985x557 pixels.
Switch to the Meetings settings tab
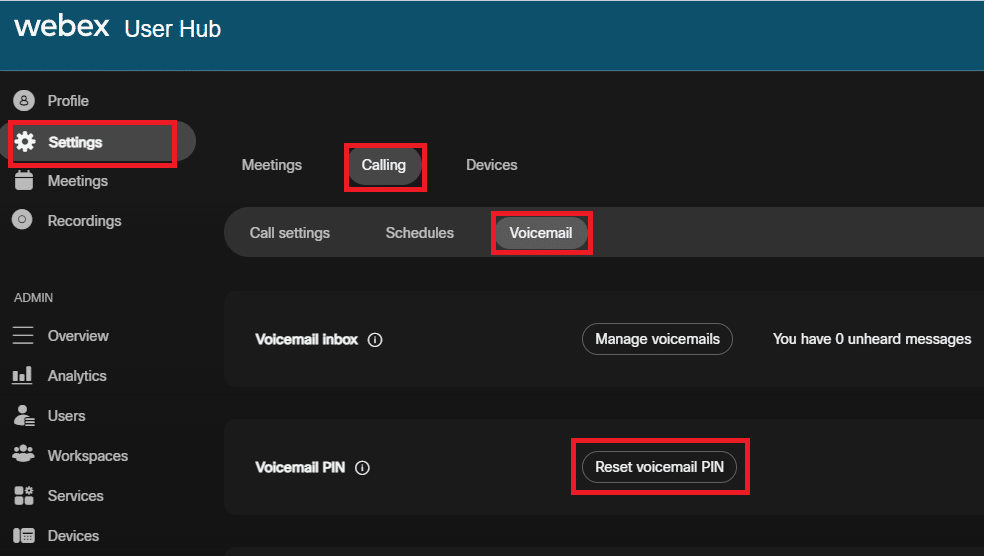pos(271,165)
